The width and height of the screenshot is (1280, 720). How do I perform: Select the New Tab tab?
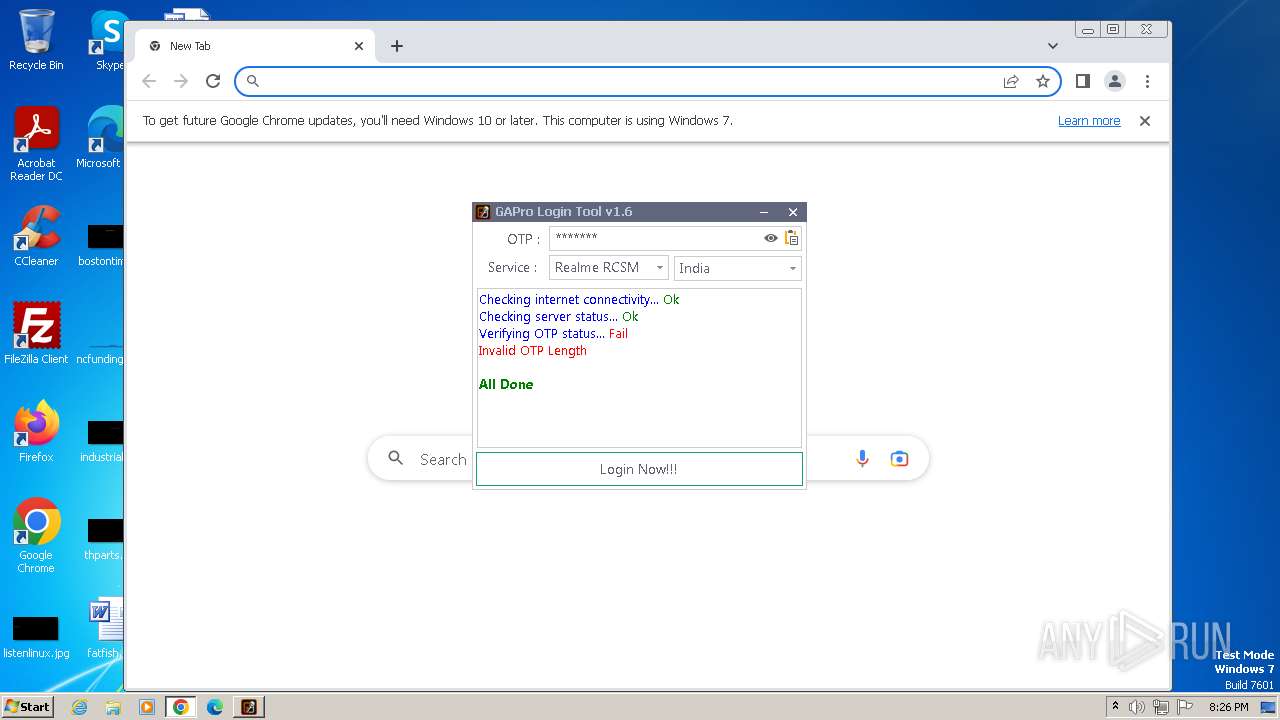[x=255, y=46]
